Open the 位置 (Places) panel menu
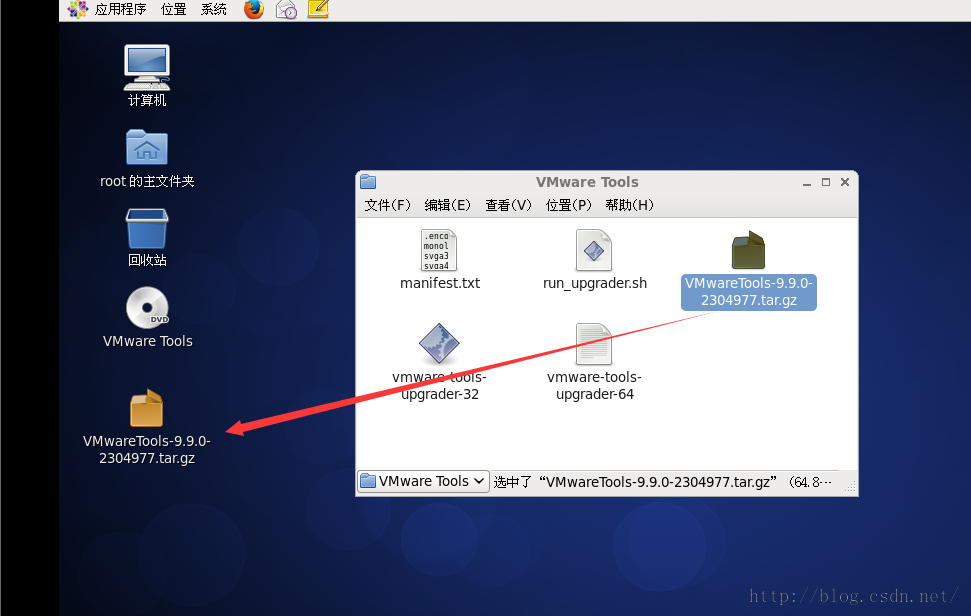 (173, 9)
